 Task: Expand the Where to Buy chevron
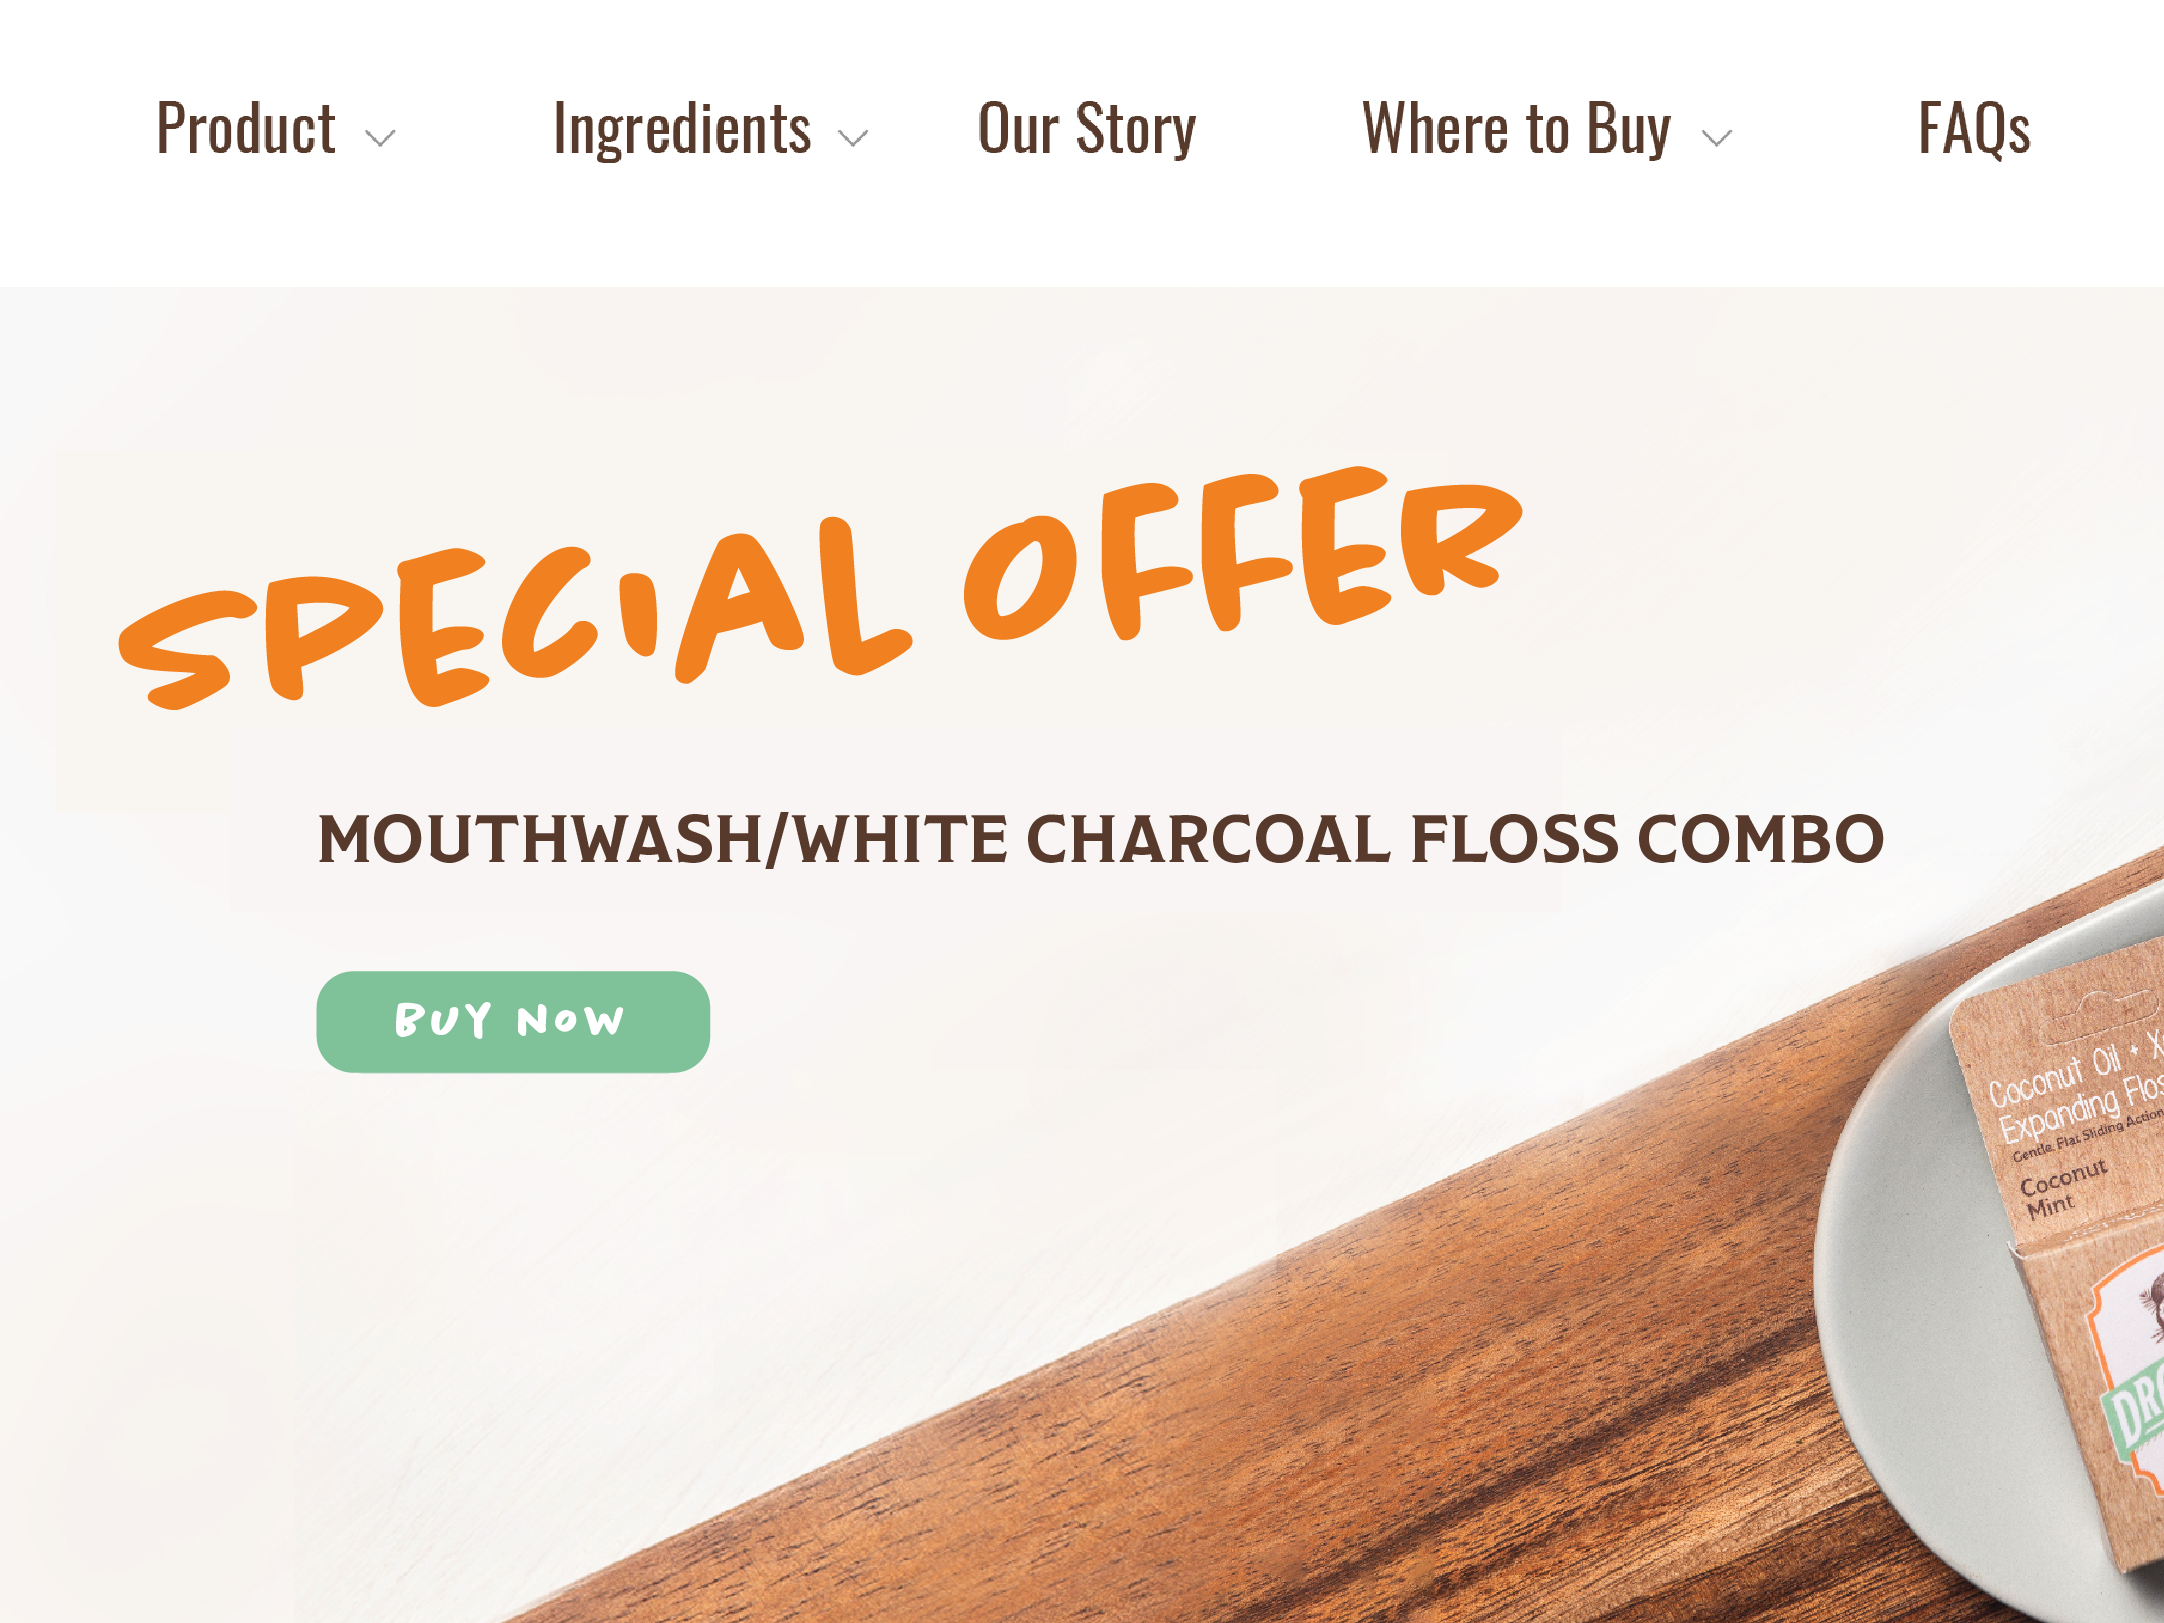(x=1717, y=138)
